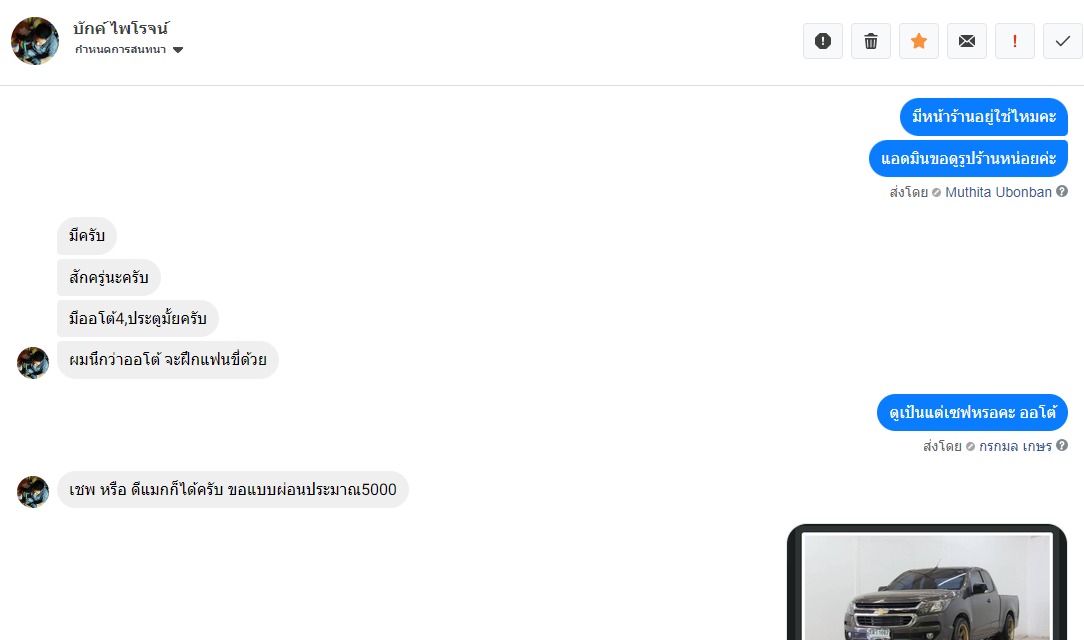The height and width of the screenshot is (640, 1084).
Task: Select the message bubble มีหน้าร้านอยู่ใช่ไหมคะ
Action: pos(984,117)
